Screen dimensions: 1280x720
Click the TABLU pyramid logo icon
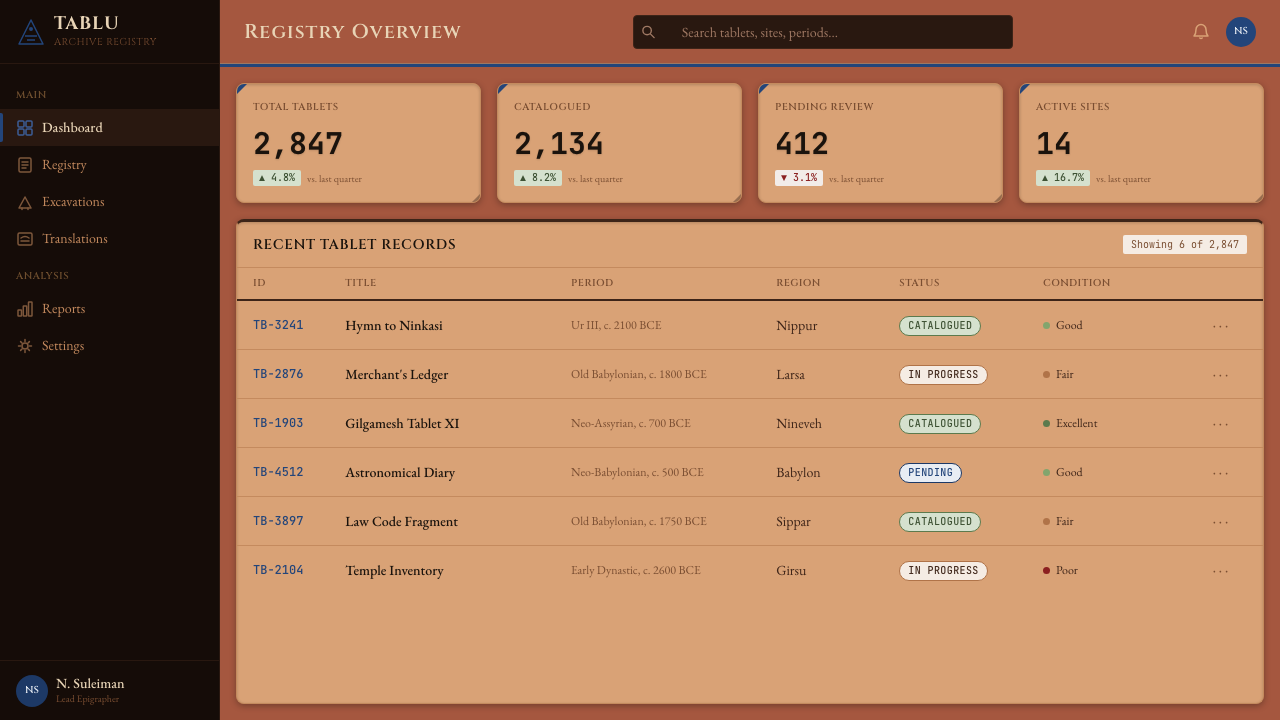[31, 32]
